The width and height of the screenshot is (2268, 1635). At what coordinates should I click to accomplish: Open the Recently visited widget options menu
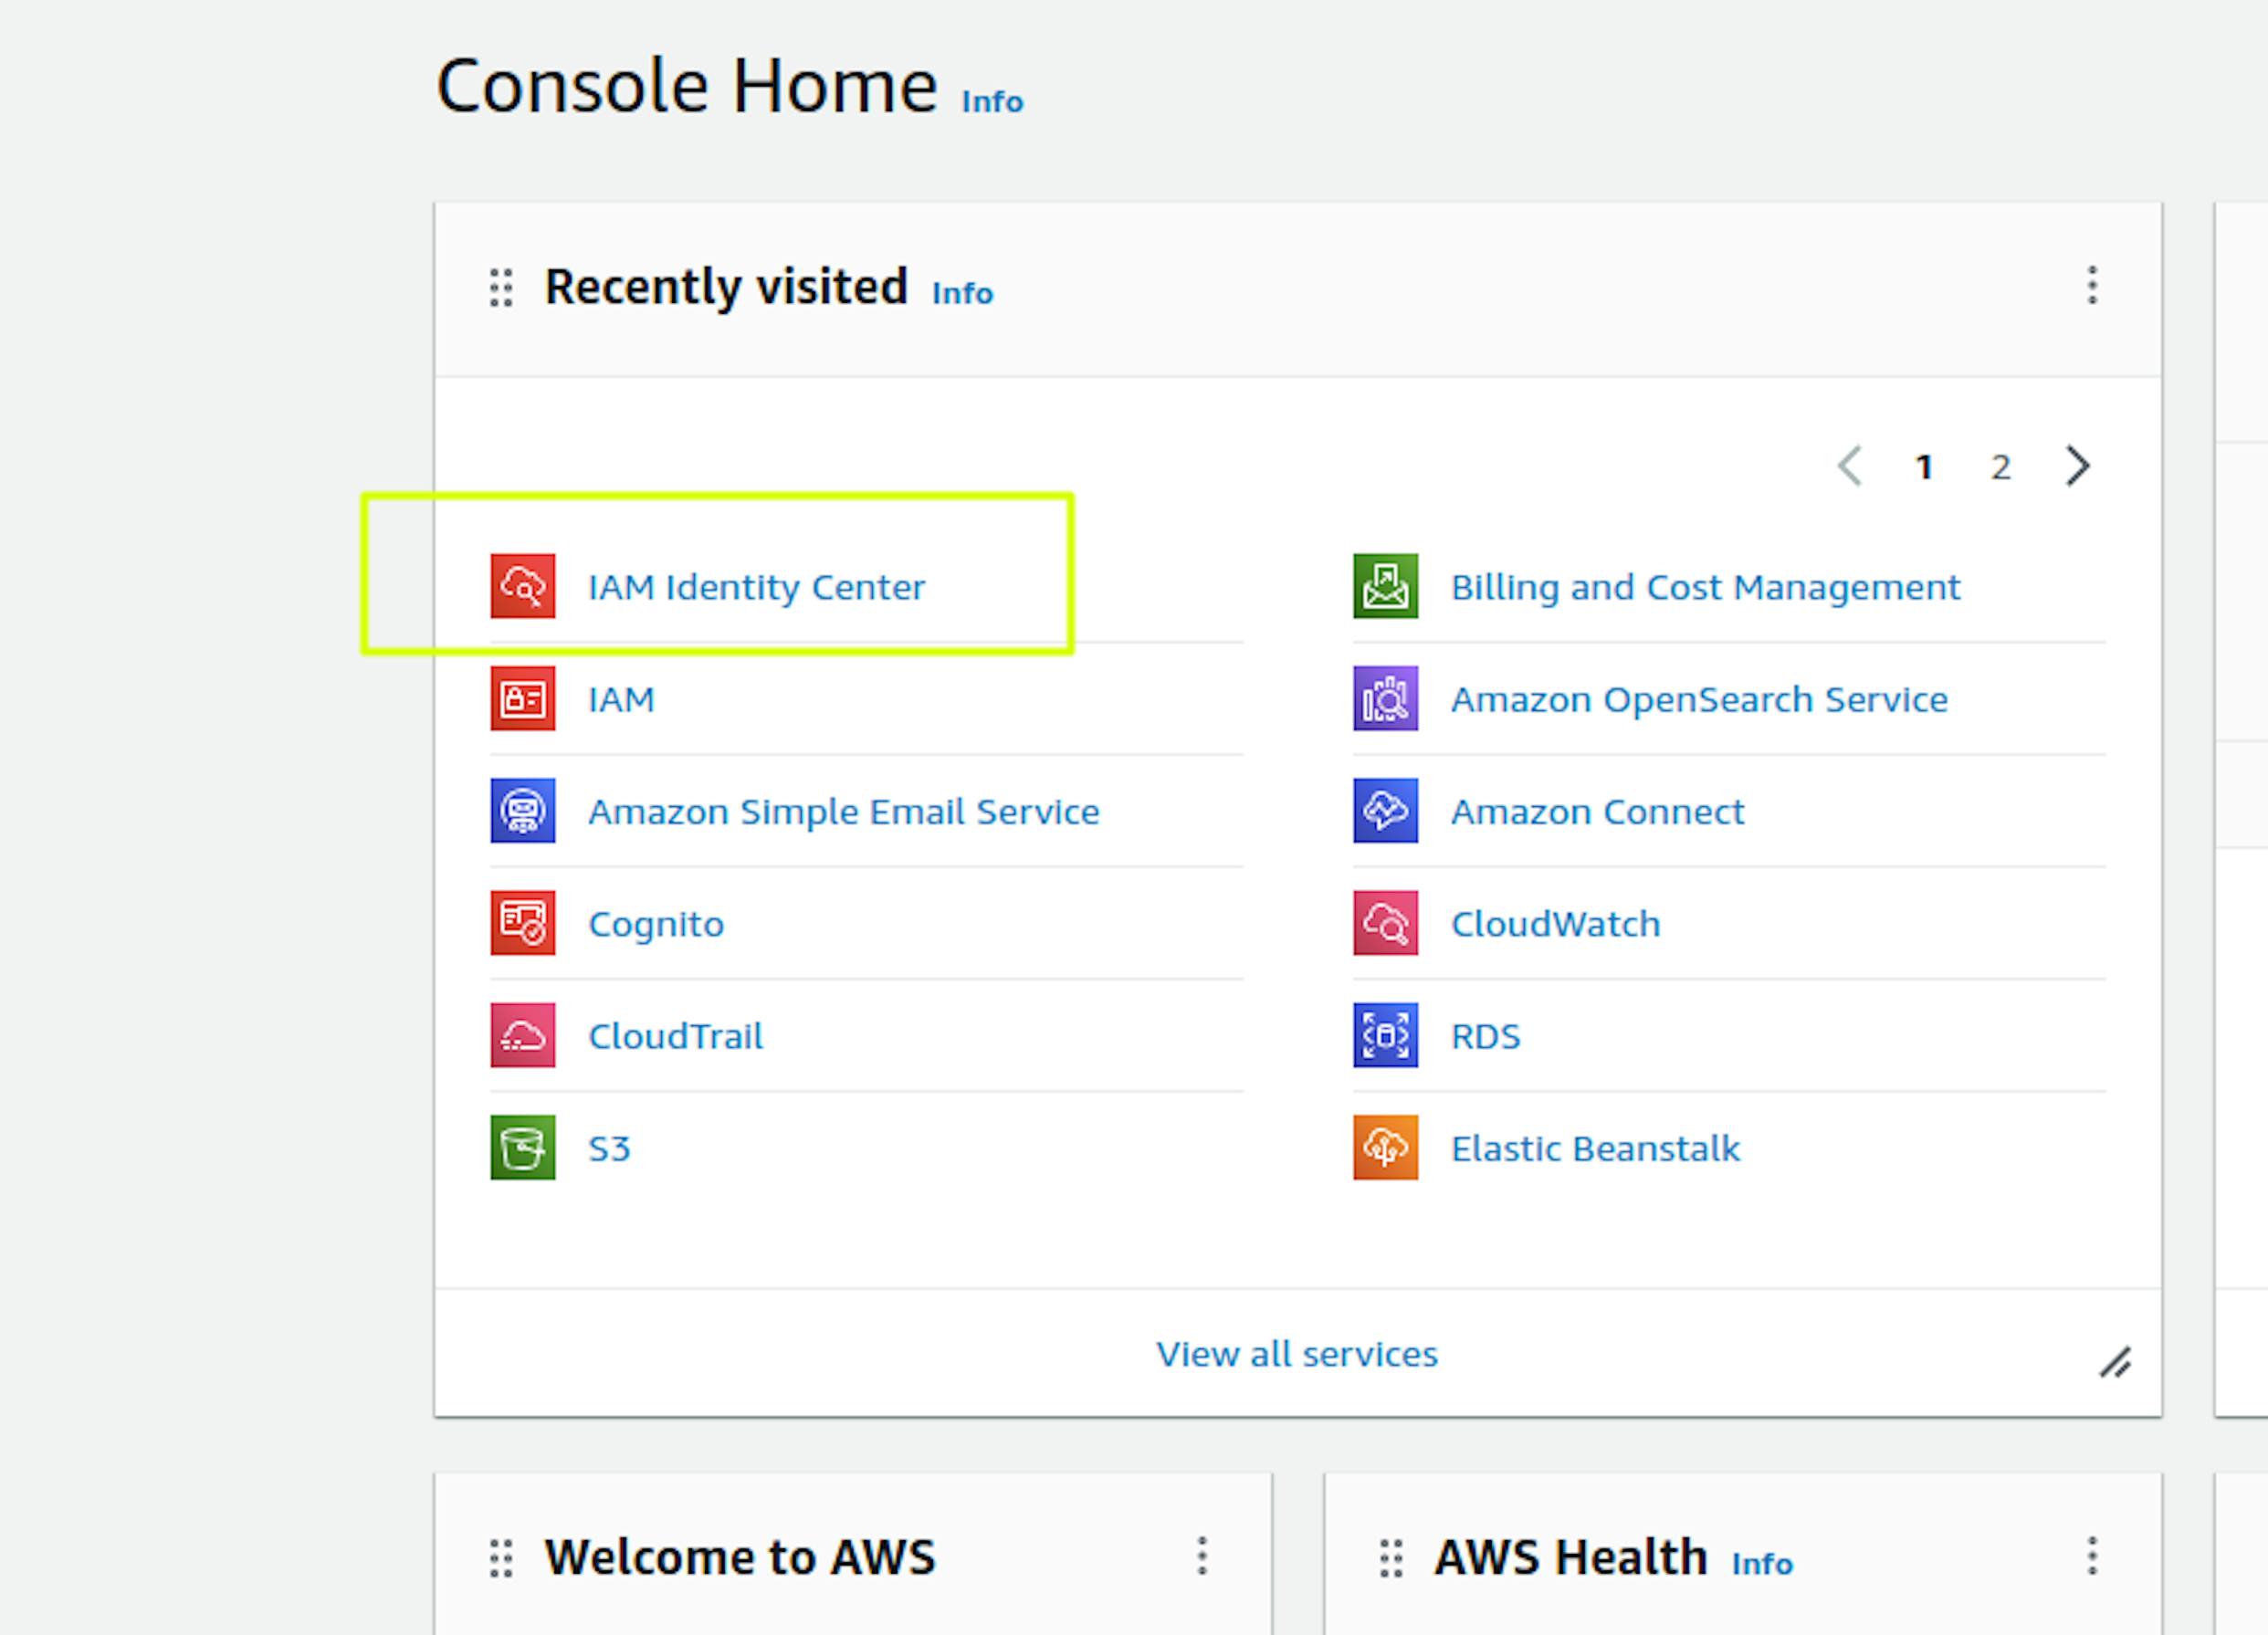(x=2092, y=286)
